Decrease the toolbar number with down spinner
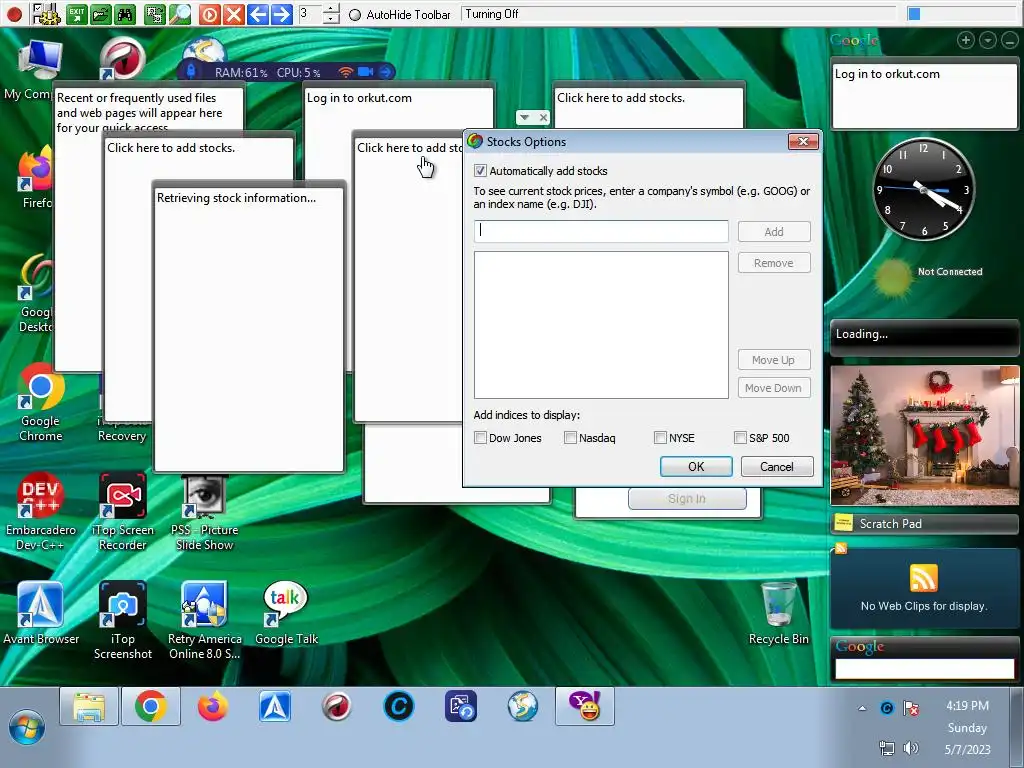Image resolution: width=1024 pixels, height=768 pixels. [331, 19]
